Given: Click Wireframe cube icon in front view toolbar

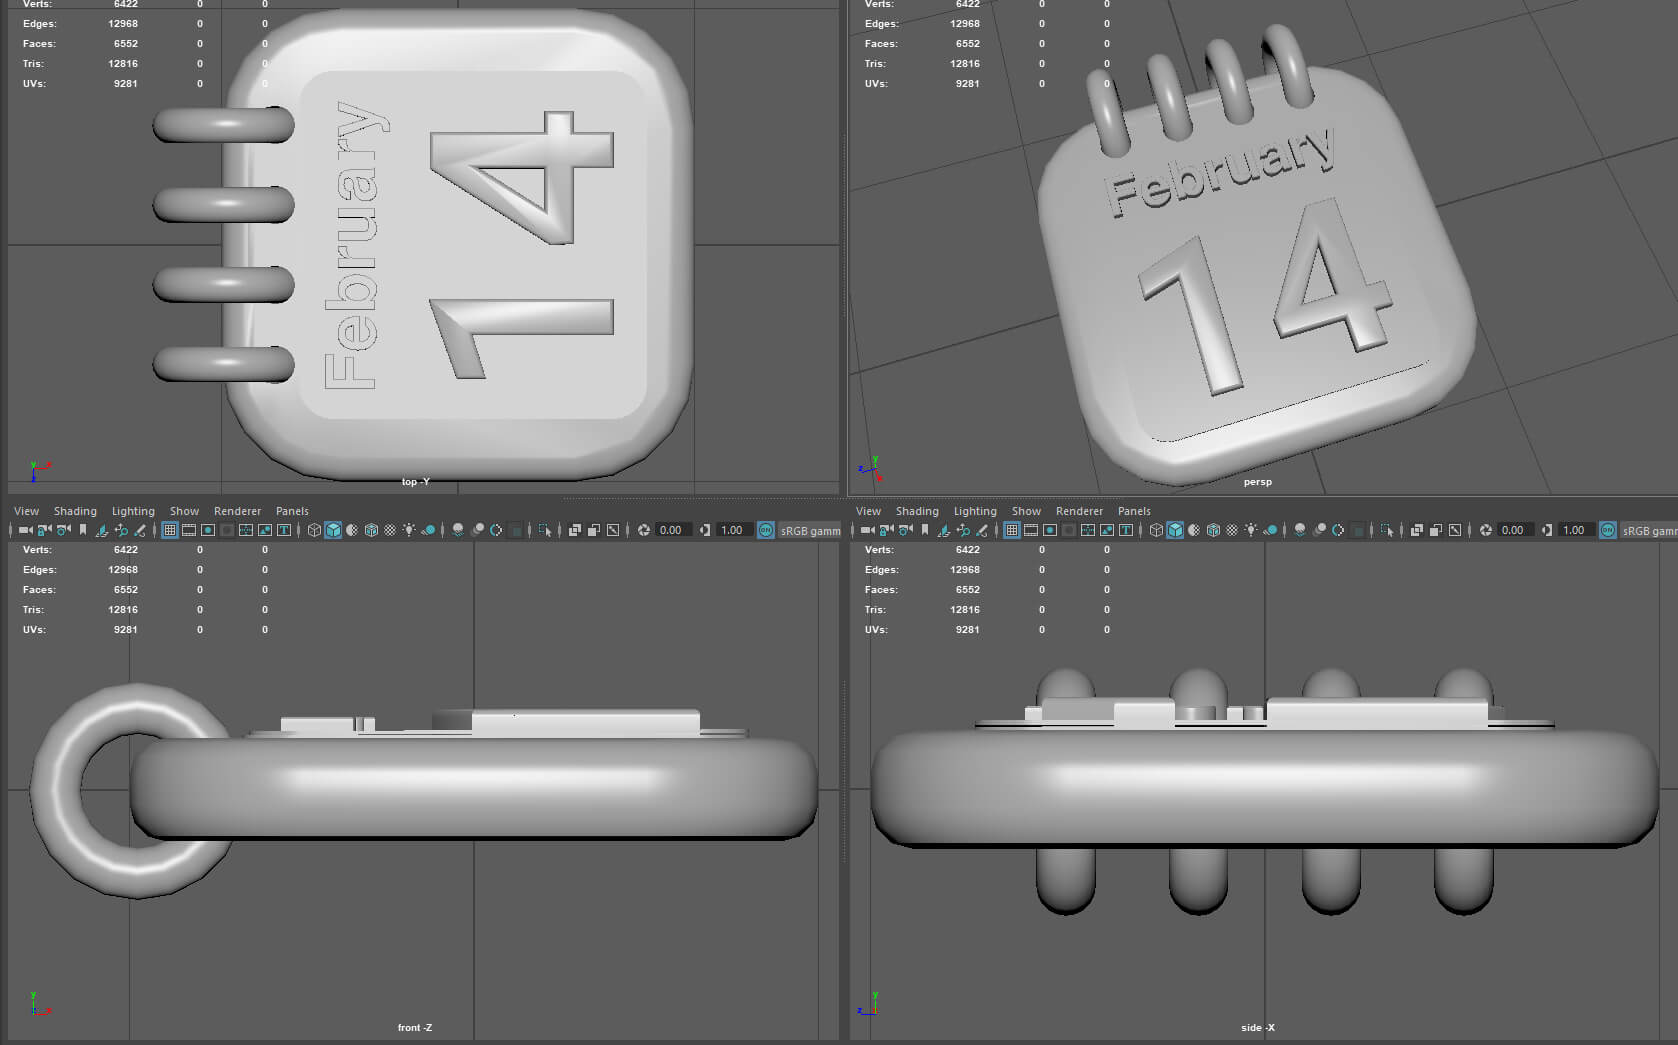Looking at the screenshot, I should (x=314, y=530).
